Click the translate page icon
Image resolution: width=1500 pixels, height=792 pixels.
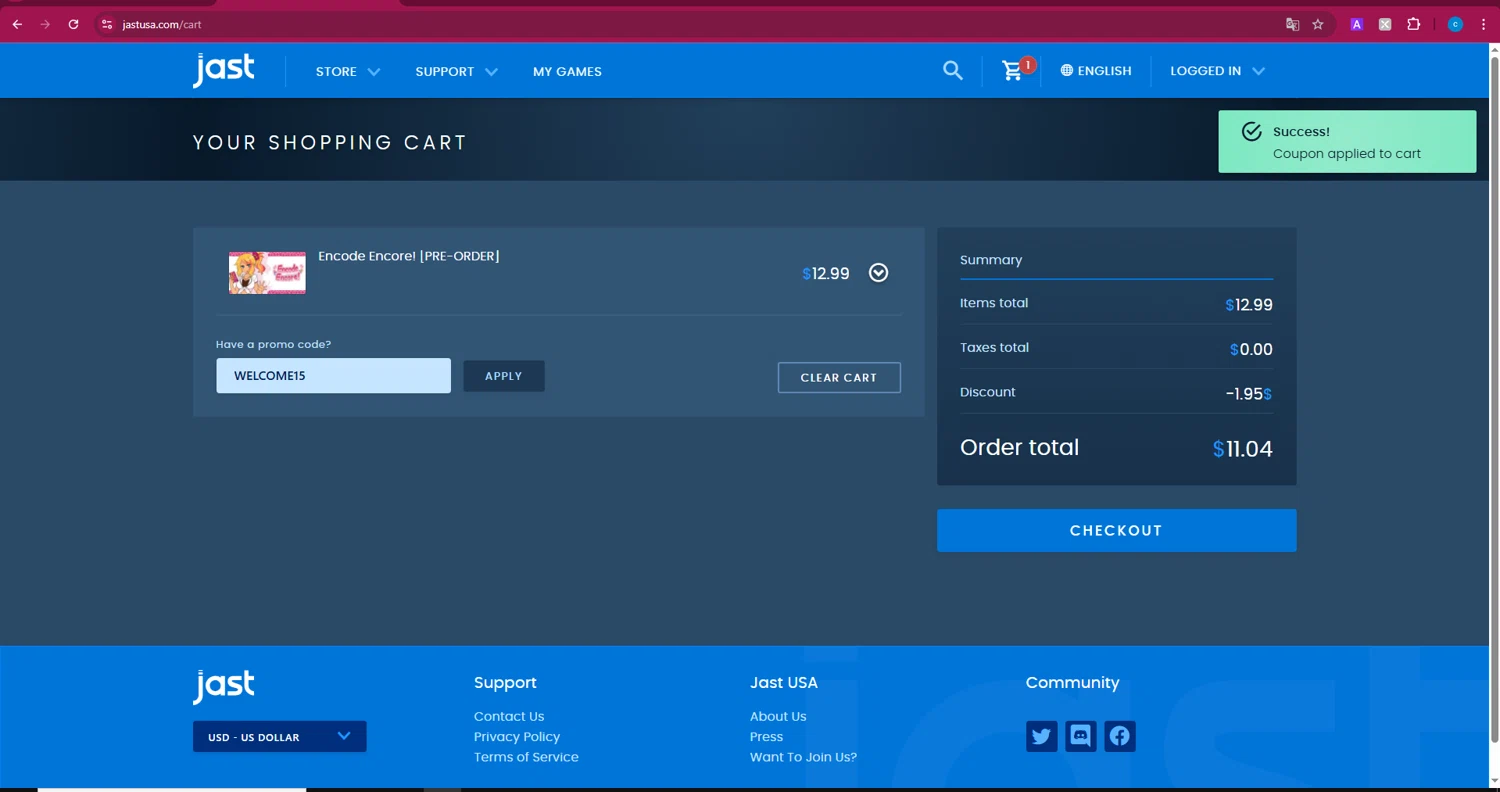(1292, 24)
